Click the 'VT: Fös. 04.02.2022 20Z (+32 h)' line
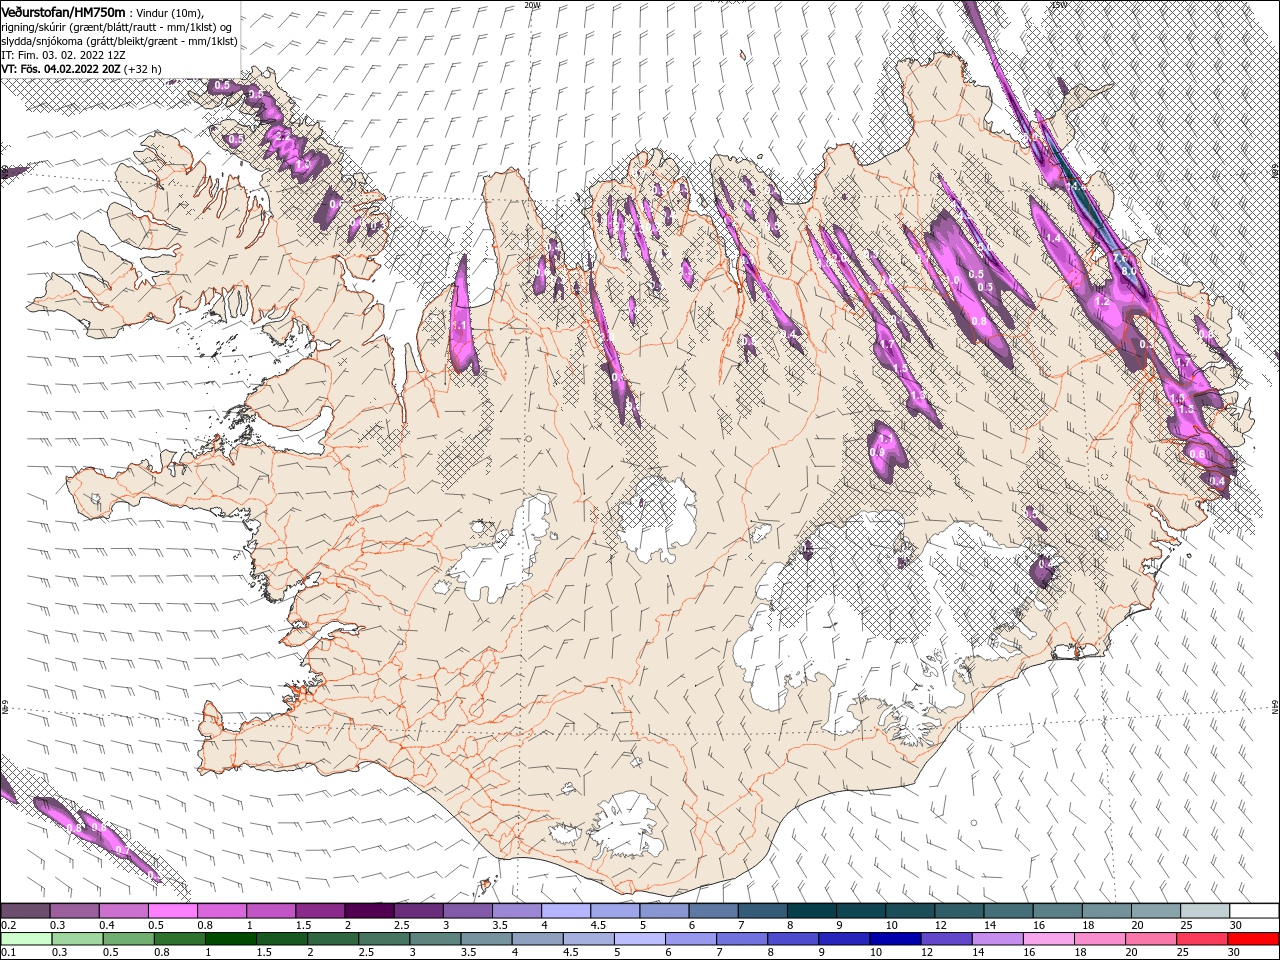1280x960 pixels. (81, 69)
